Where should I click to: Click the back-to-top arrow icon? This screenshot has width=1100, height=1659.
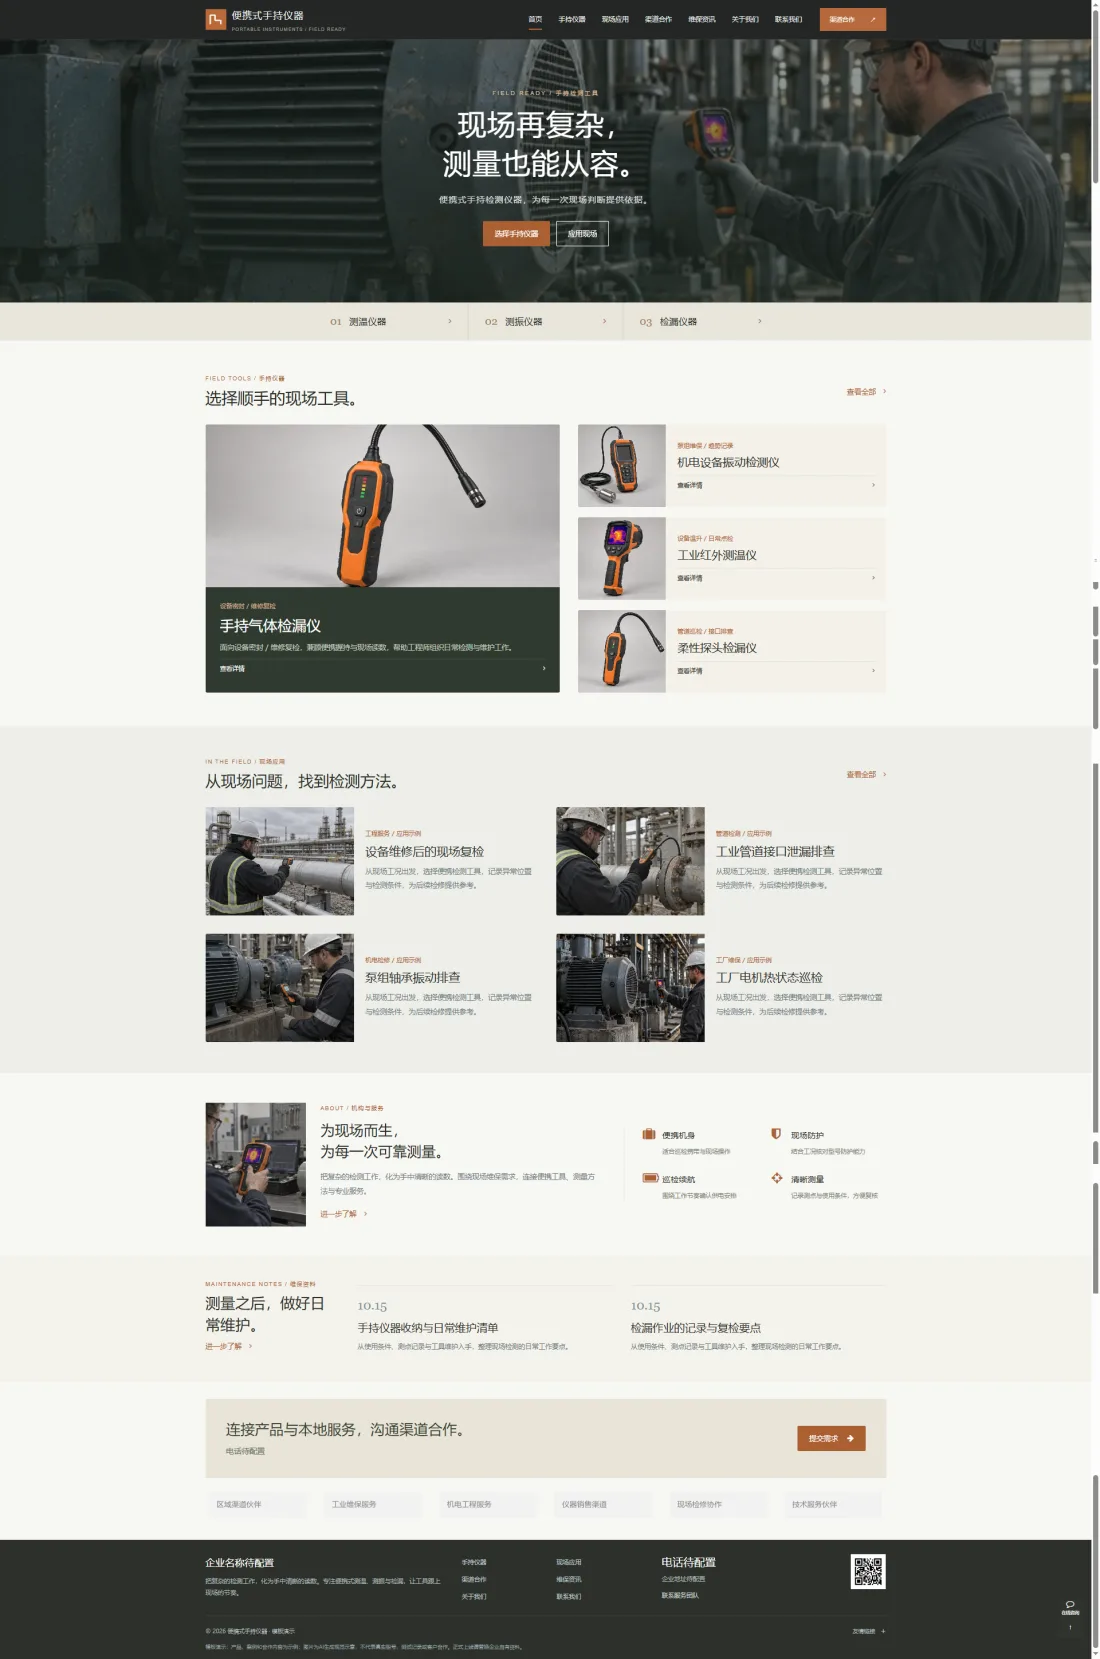(1070, 1628)
